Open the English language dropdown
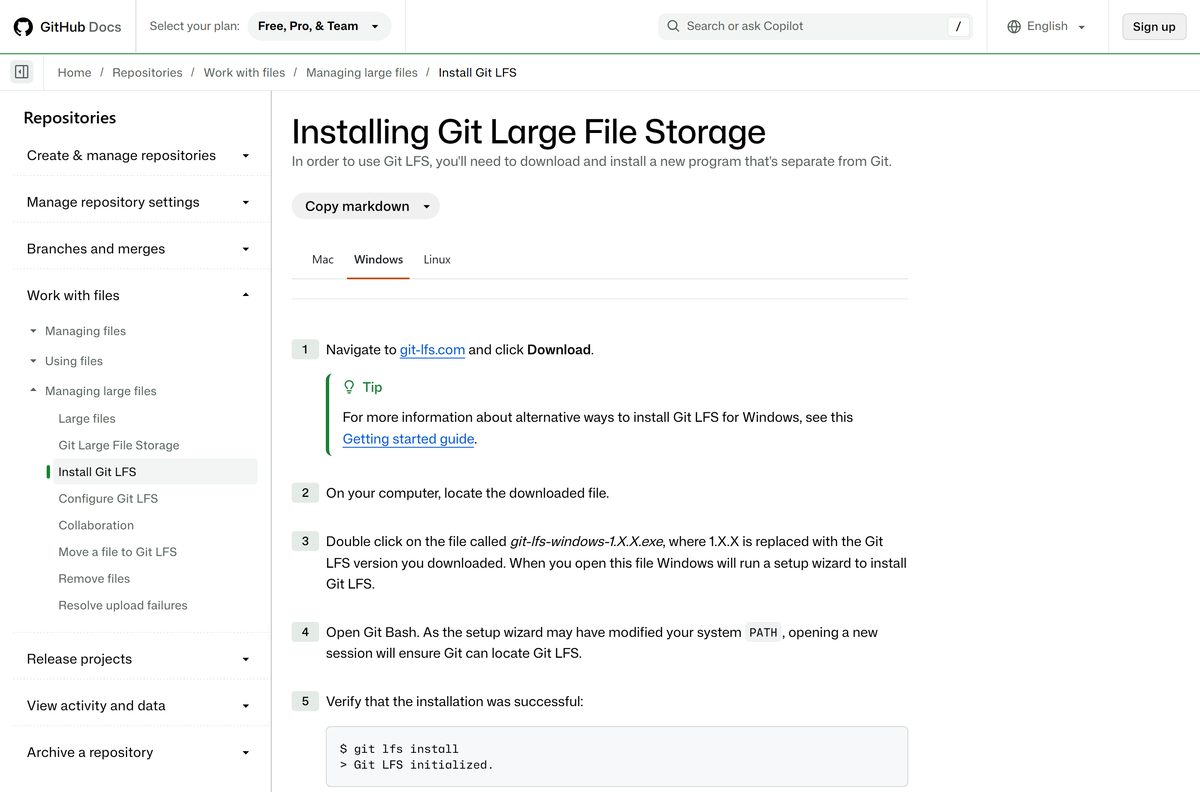Image resolution: width=1200 pixels, height=792 pixels. click(1047, 26)
